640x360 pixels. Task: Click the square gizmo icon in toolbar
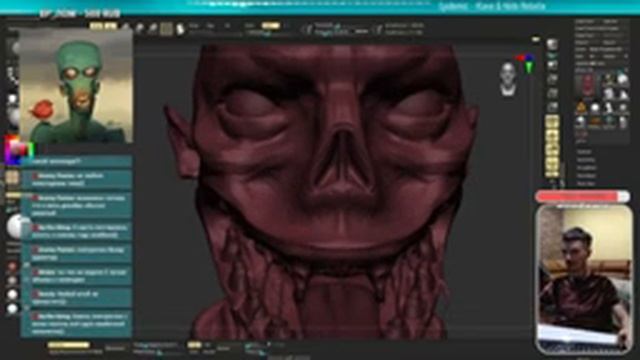(x=166, y=29)
